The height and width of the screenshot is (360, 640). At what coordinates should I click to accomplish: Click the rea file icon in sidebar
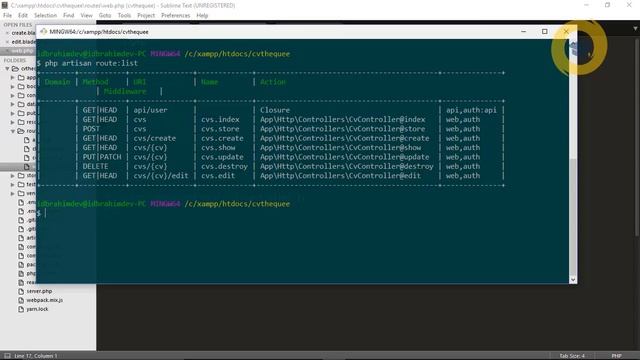[x=21, y=282]
